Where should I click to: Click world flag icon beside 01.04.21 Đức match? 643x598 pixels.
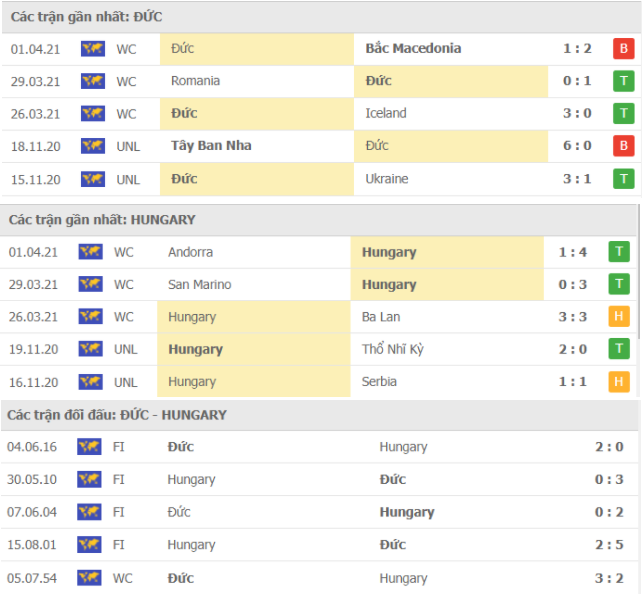click(x=93, y=48)
